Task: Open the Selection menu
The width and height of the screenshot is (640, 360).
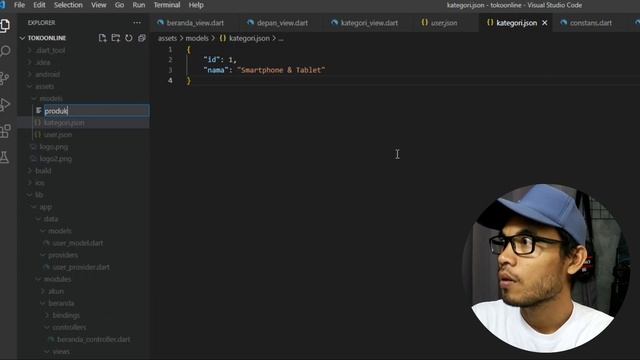Action: (x=68, y=5)
